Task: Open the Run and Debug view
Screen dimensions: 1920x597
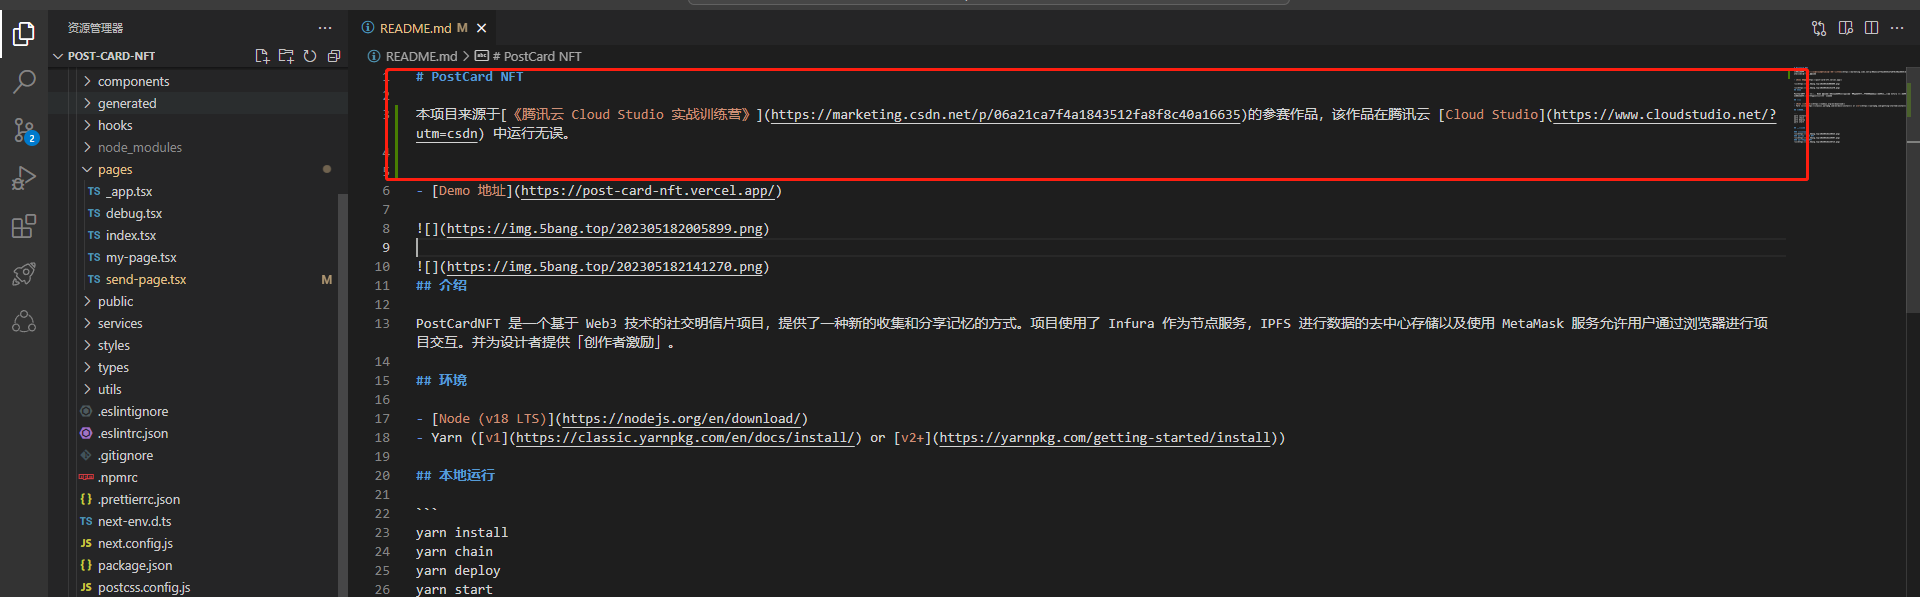Action: point(24,178)
